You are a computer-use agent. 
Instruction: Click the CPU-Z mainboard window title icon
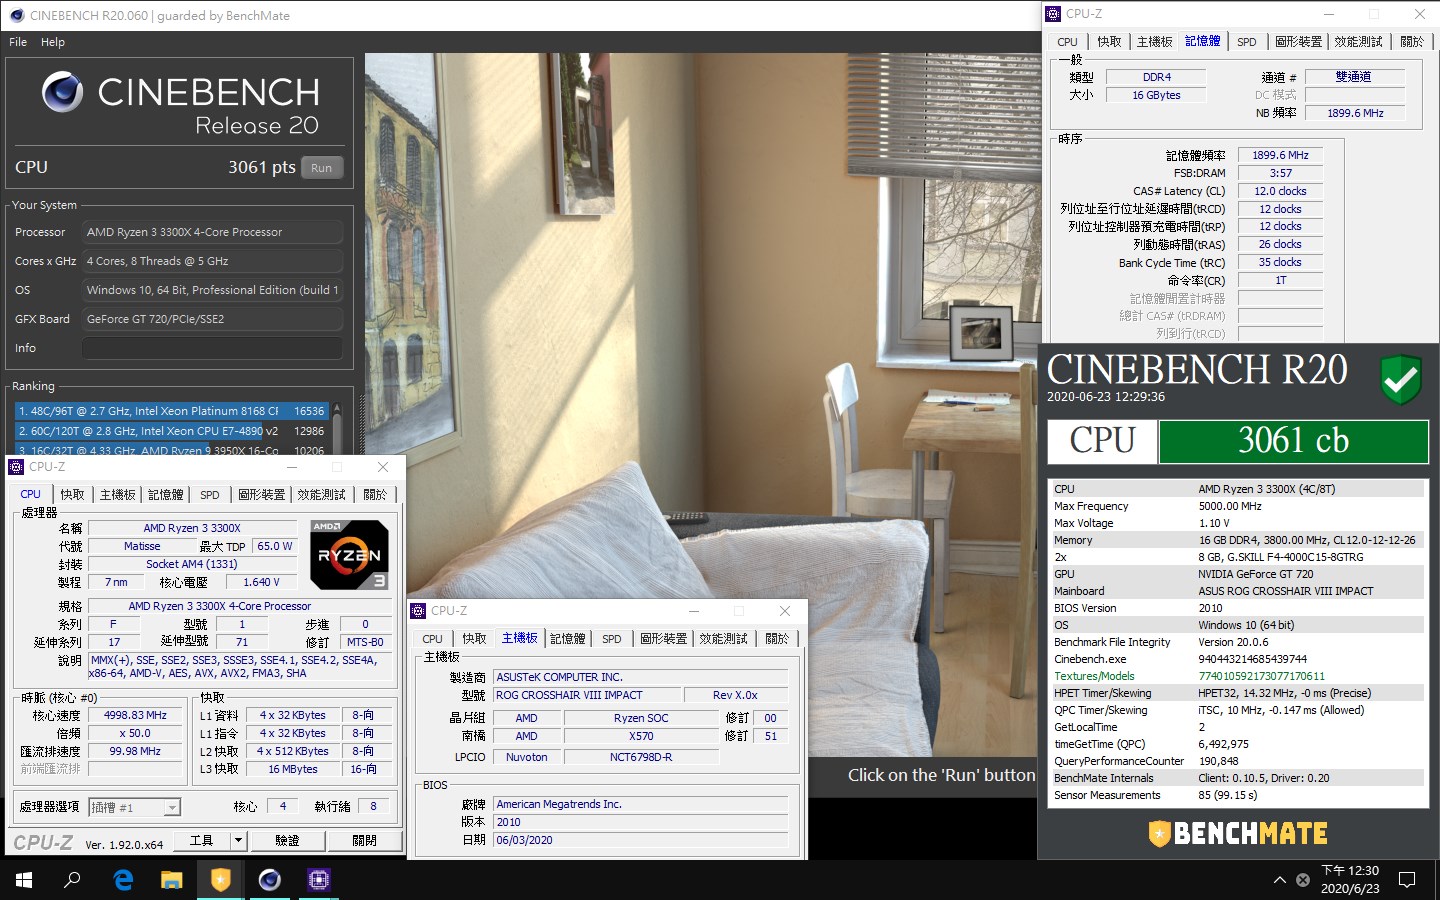coord(419,611)
